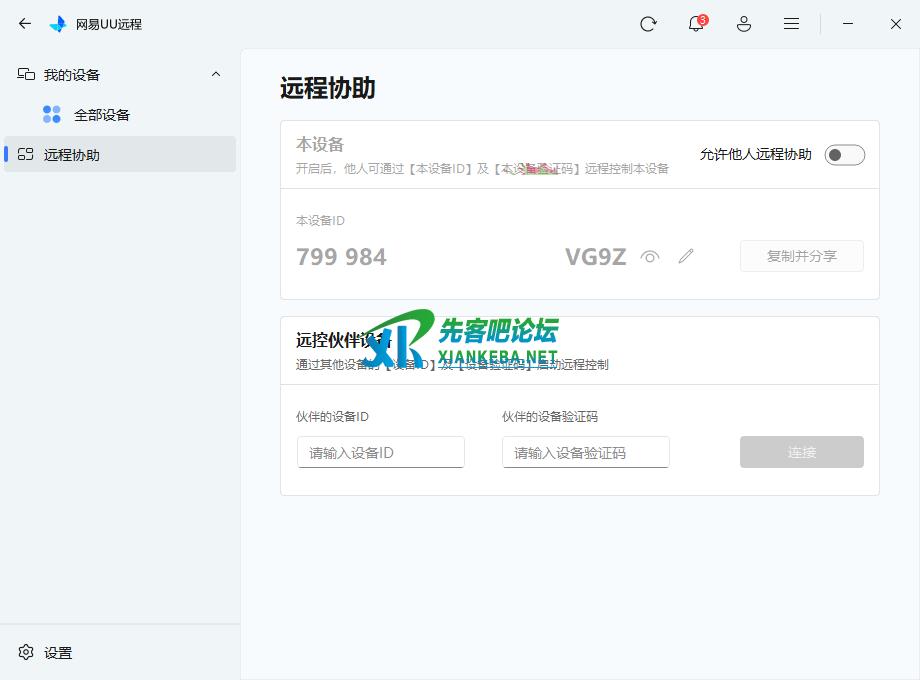
Task: Click the 连接 button
Action: (801, 452)
